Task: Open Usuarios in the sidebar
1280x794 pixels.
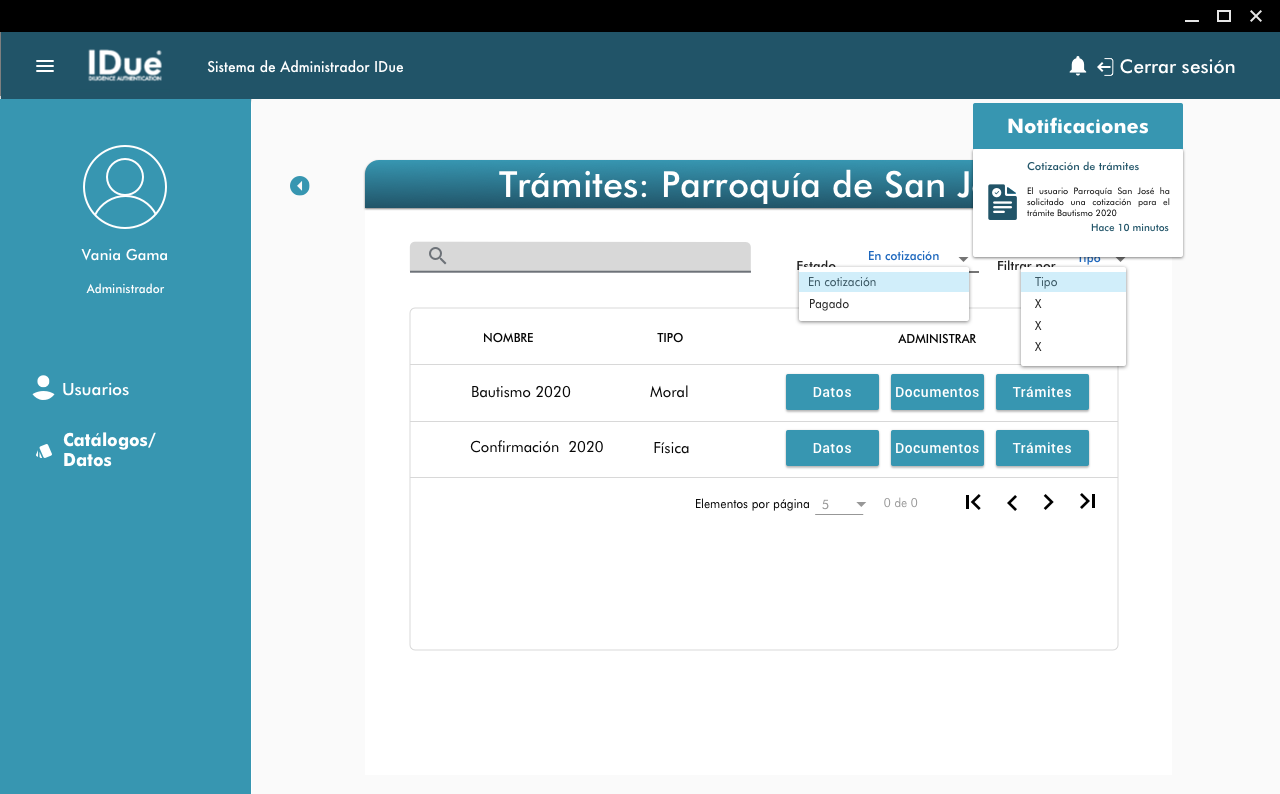Action: click(95, 389)
